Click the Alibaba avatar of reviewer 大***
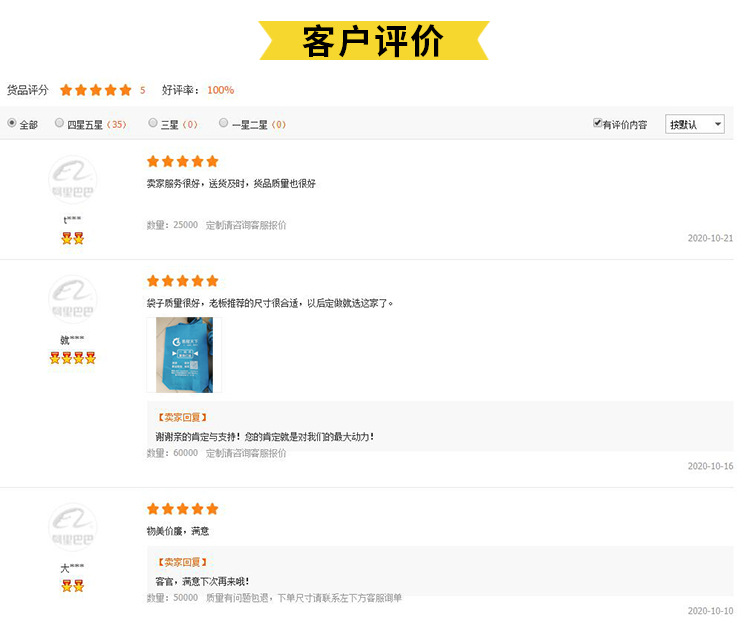Viewport: 750px width, 623px height. [x=73, y=527]
